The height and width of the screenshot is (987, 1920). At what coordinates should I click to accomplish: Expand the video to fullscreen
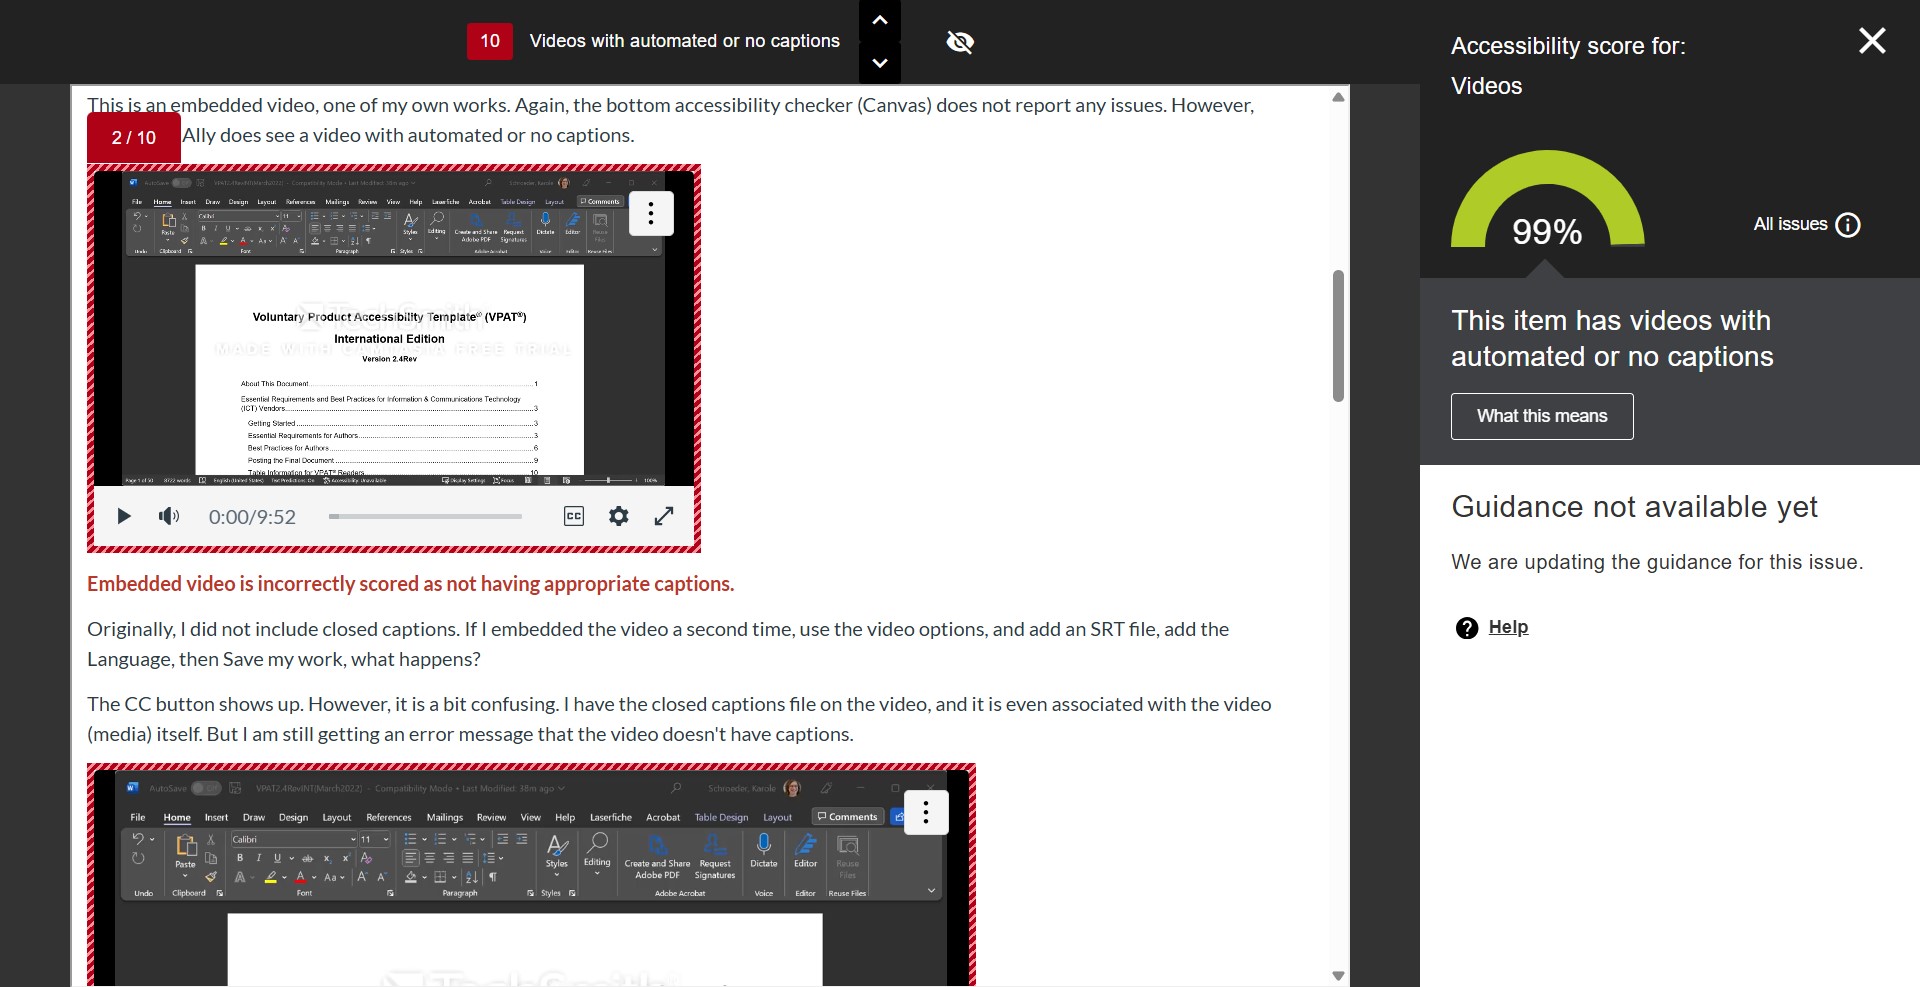(663, 516)
